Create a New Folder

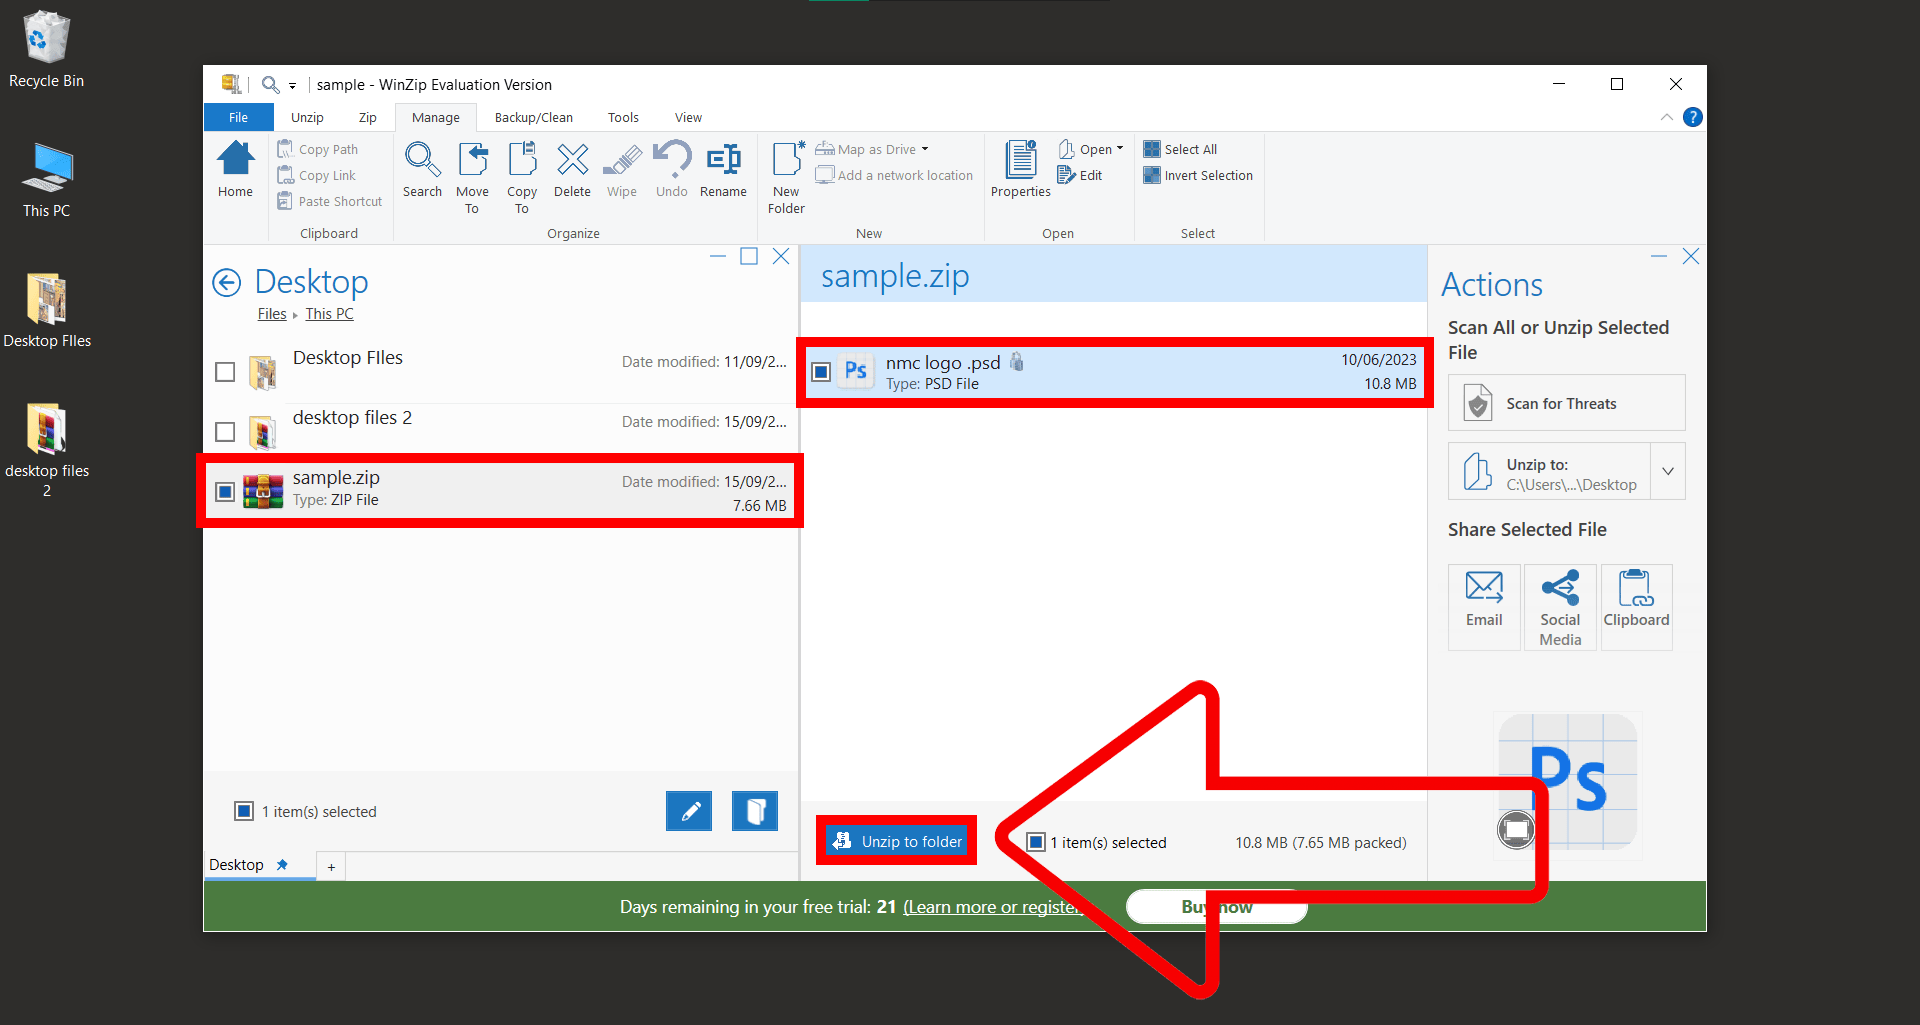[786, 165]
